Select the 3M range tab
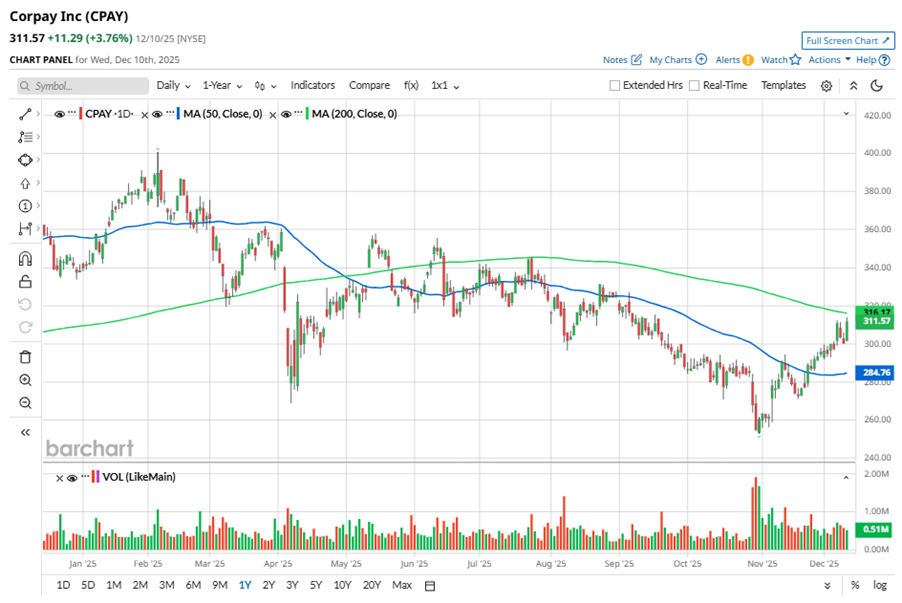Viewport: 902px width, 603px height. 167,585
